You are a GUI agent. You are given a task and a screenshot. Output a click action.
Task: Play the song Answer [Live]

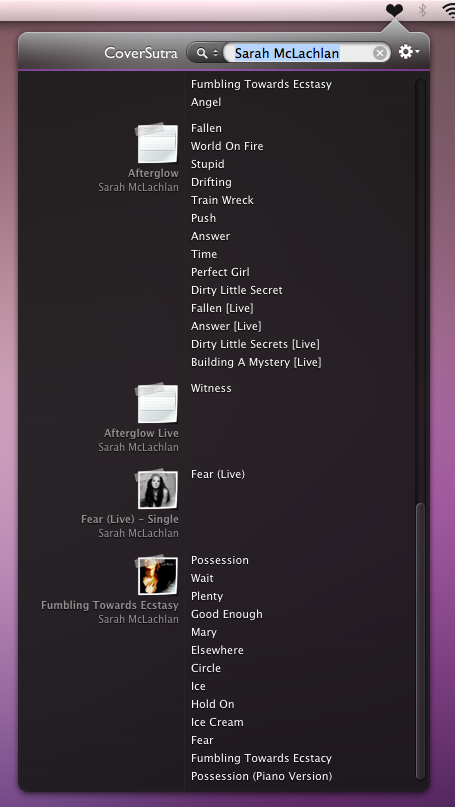(226, 326)
